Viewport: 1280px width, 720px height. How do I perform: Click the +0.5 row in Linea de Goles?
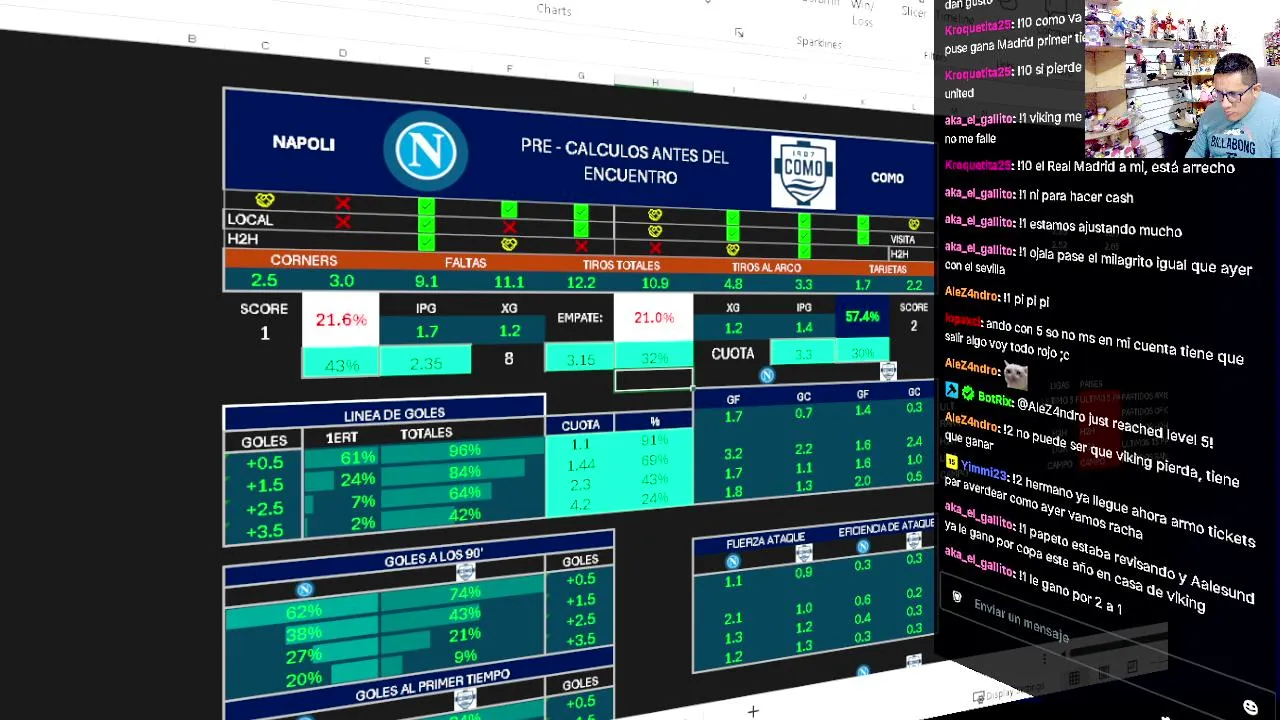(264, 463)
